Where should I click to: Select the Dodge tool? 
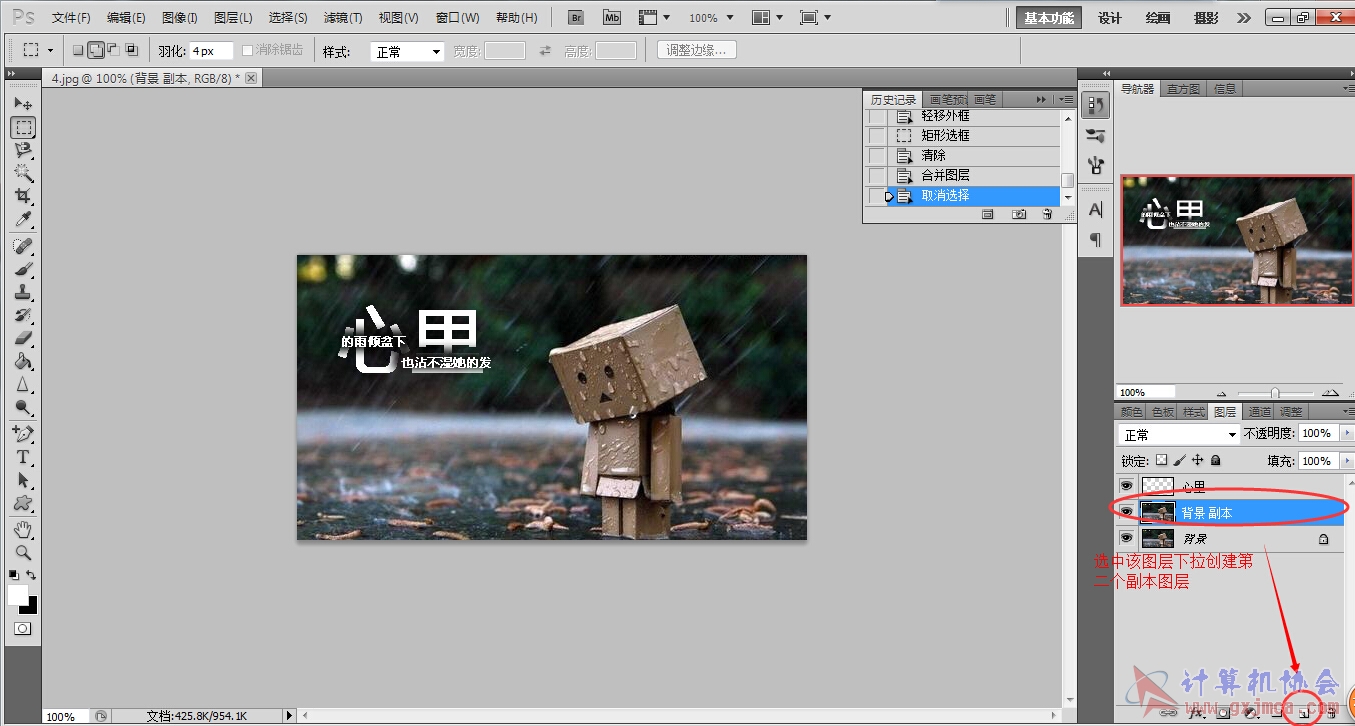(x=23, y=407)
